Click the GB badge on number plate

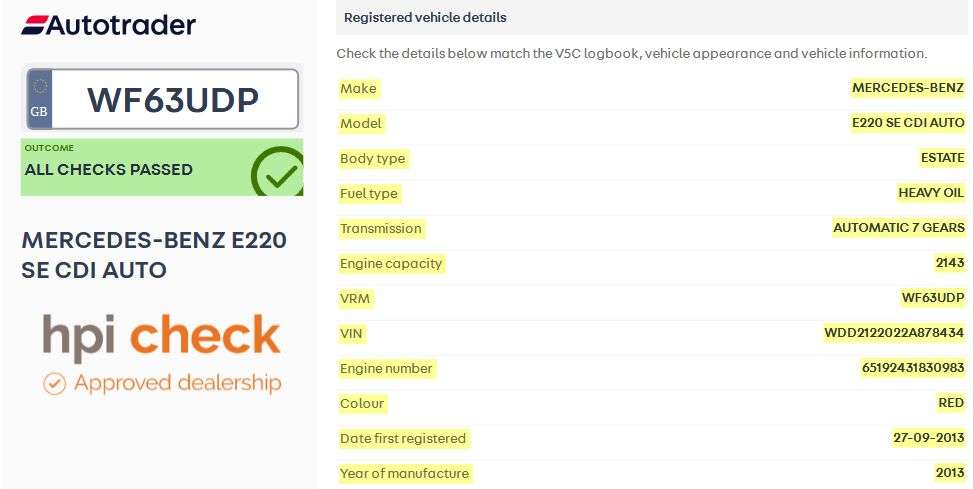[x=39, y=99]
